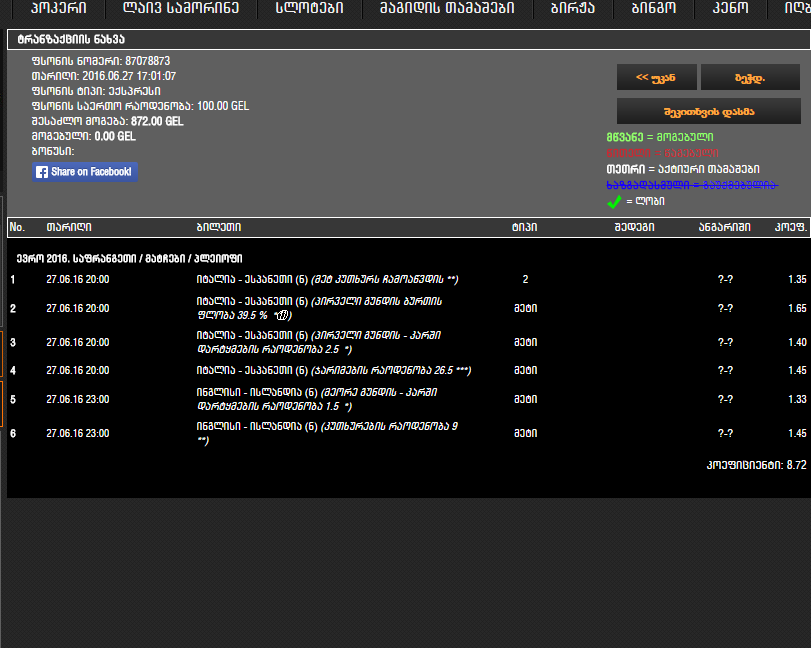Screen dimensions: 811x648
Task: Click the ბილეთი ticket column header
Action: coord(218,228)
